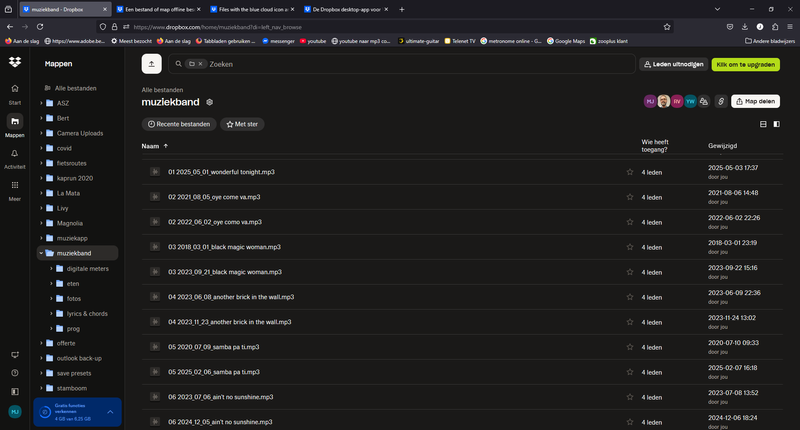Go to Start home in the sidebar
Image resolution: width=800 pixels, height=430 pixels.
tap(14, 93)
